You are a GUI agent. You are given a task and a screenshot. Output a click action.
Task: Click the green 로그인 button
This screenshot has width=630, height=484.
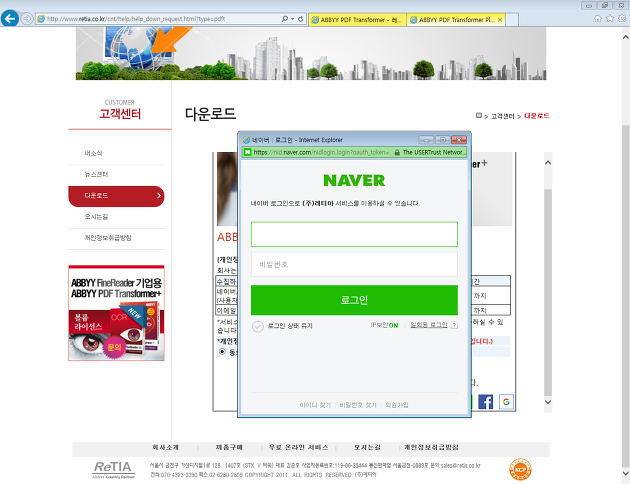click(x=354, y=300)
